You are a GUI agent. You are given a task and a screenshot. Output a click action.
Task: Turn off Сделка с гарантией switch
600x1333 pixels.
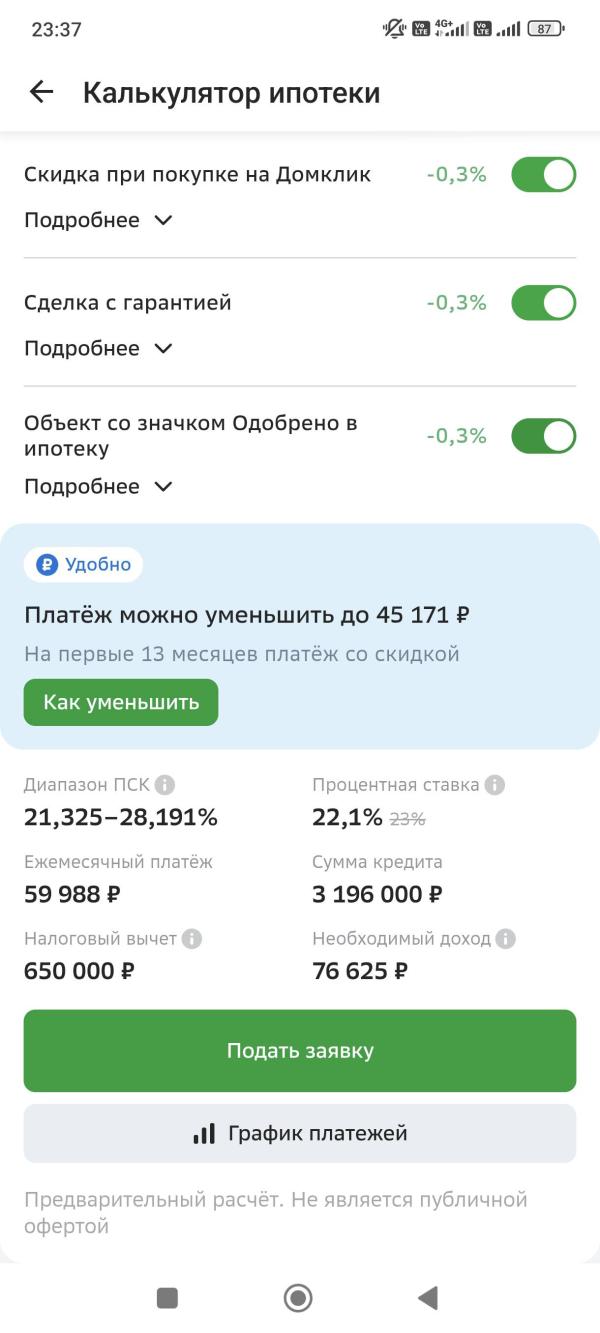[544, 303]
